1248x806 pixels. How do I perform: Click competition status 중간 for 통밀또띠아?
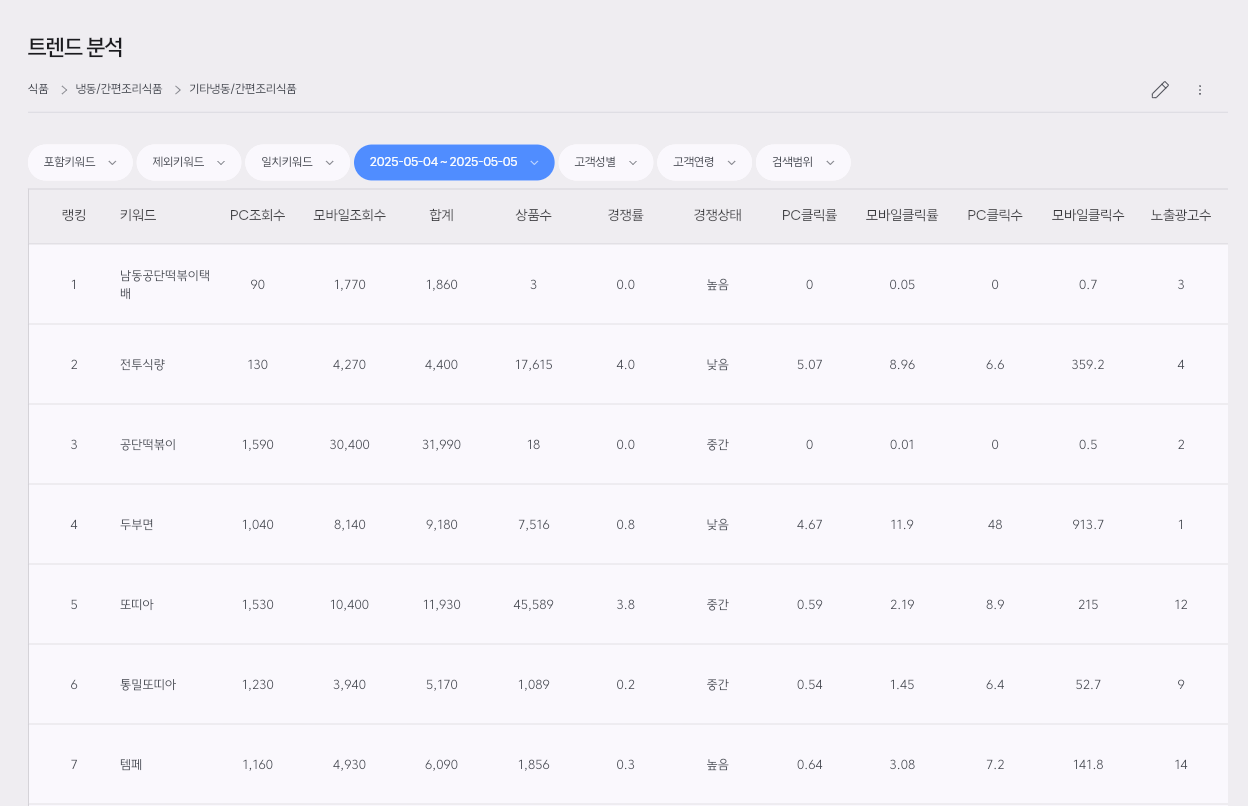point(718,685)
